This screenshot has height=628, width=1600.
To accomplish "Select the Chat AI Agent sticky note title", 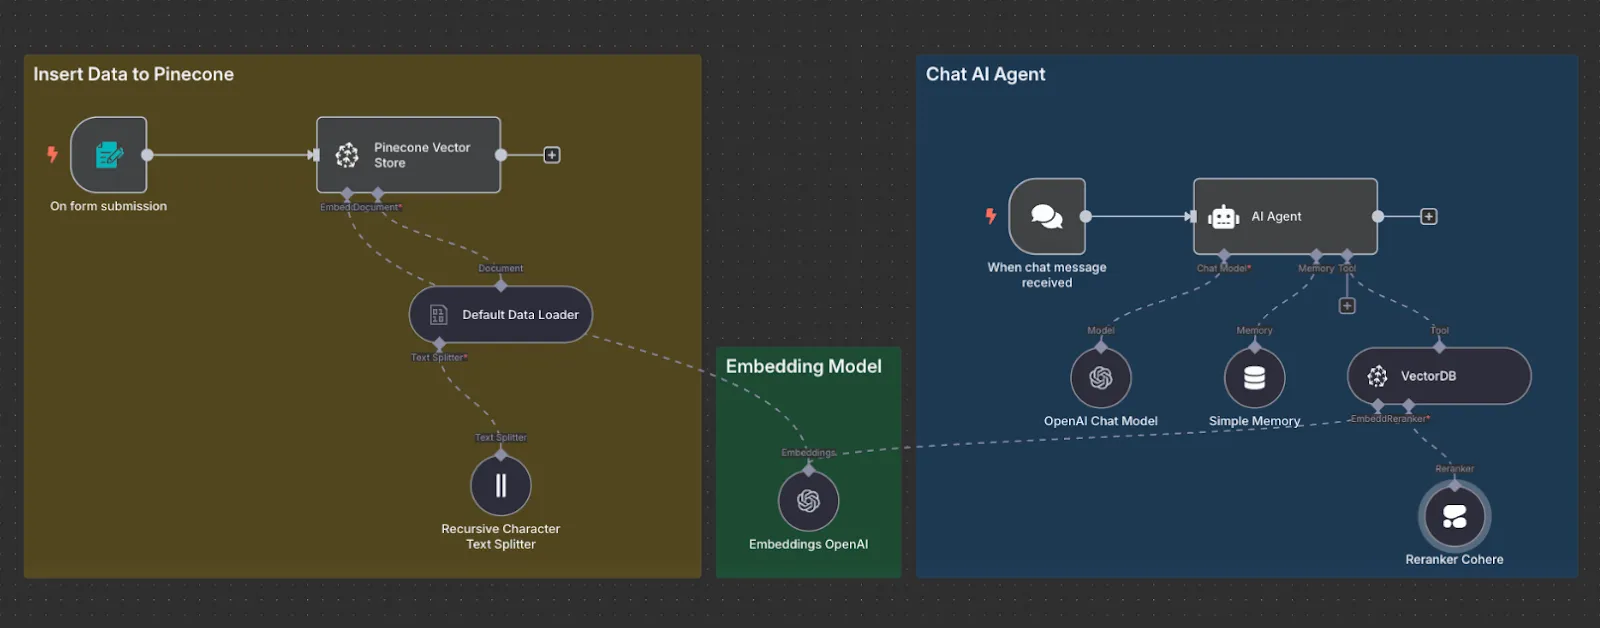I will (x=985, y=74).
